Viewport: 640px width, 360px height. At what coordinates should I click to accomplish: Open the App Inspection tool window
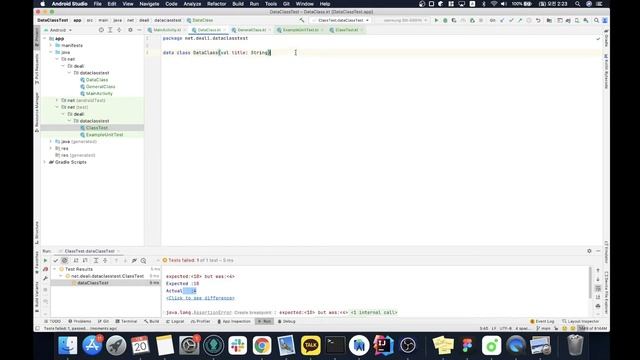[234, 321]
